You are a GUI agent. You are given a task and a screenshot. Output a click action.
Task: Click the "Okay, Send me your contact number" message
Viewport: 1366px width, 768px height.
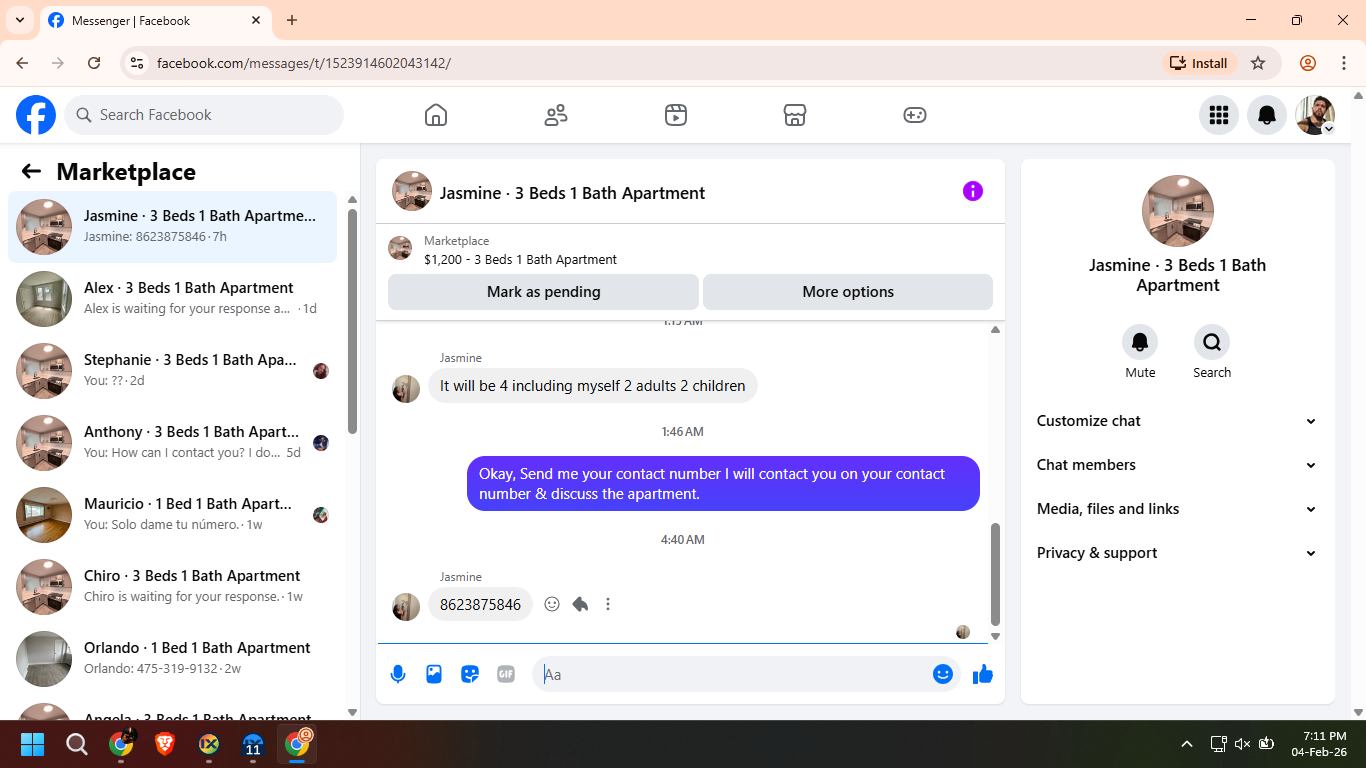(x=723, y=484)
